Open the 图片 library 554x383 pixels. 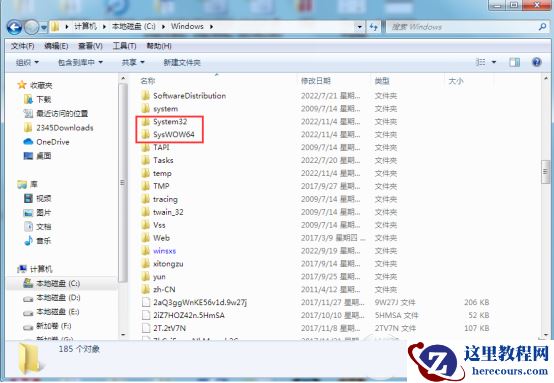[x=38, y=212]
